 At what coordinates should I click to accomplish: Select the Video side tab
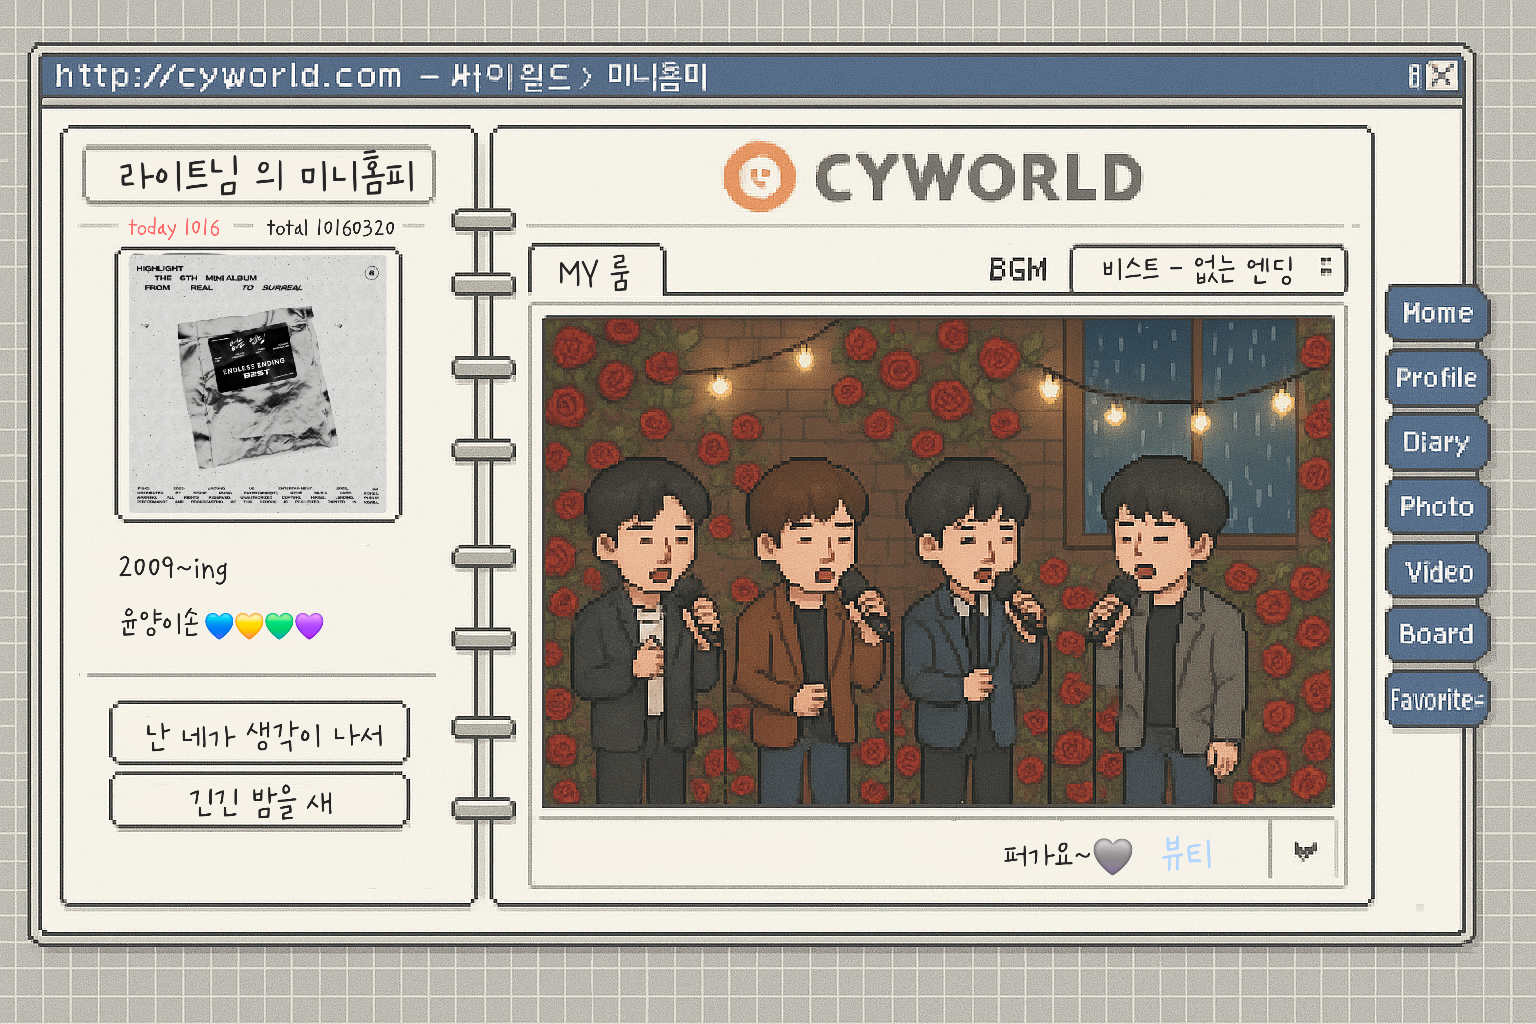pyautogui.click(x=1437, y=571)
